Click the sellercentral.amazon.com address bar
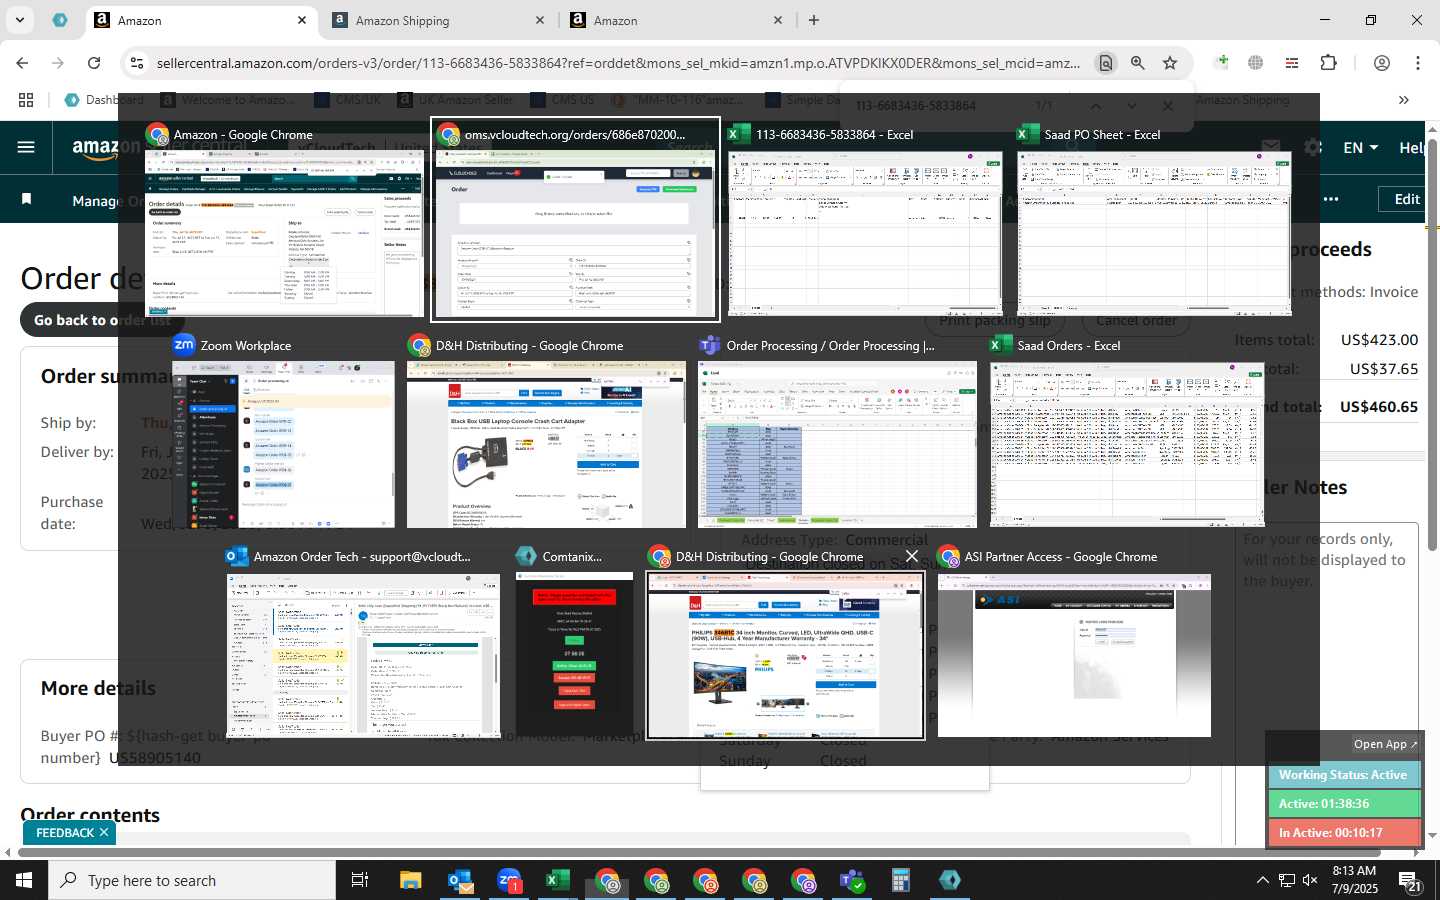Image resolution: width=1440 pixels, height=900 pixels. (618, 63)
